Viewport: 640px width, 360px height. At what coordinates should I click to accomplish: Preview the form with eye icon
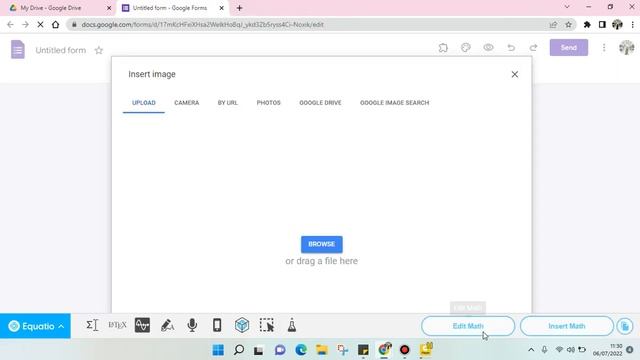pos(488,48)
